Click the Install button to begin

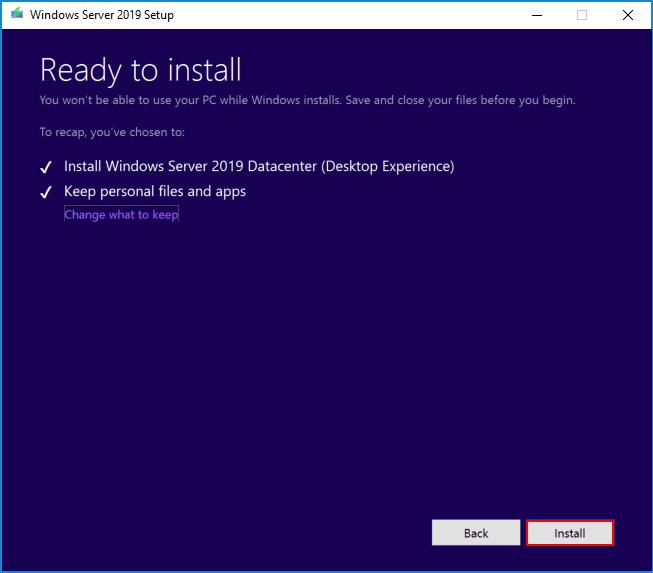pos(570,533)
